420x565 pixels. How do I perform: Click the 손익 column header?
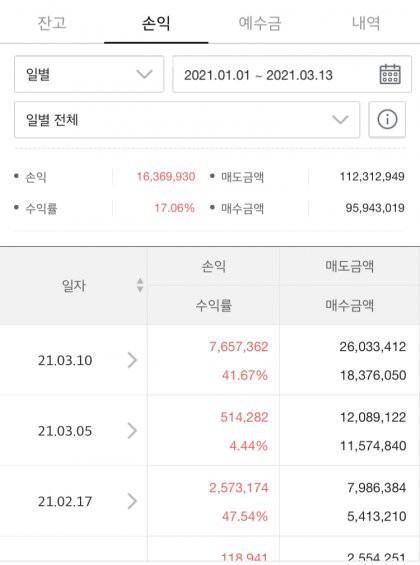(213, 266)
